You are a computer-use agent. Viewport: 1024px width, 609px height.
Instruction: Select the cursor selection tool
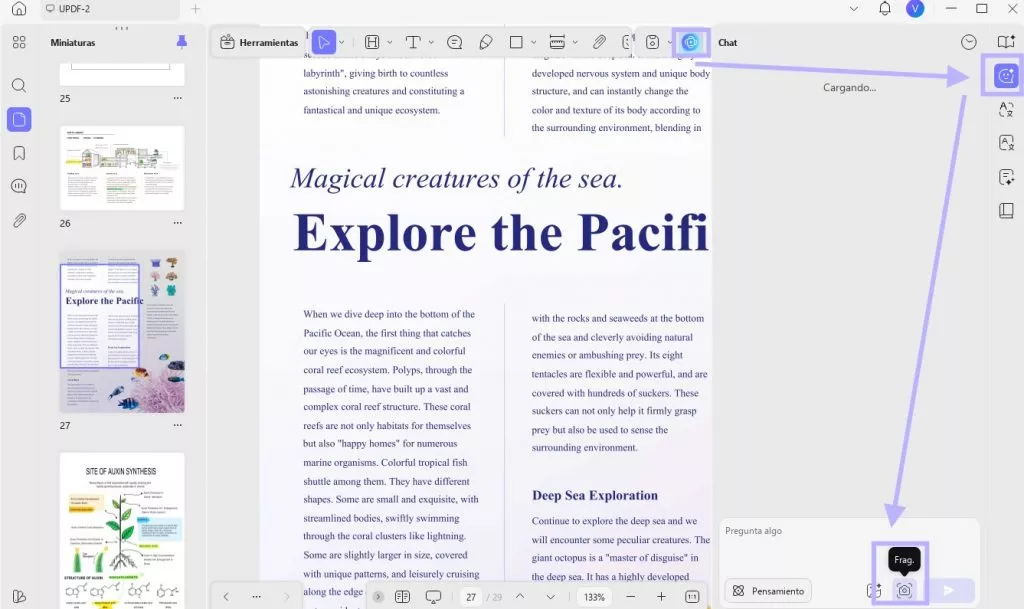pos(323,42)
